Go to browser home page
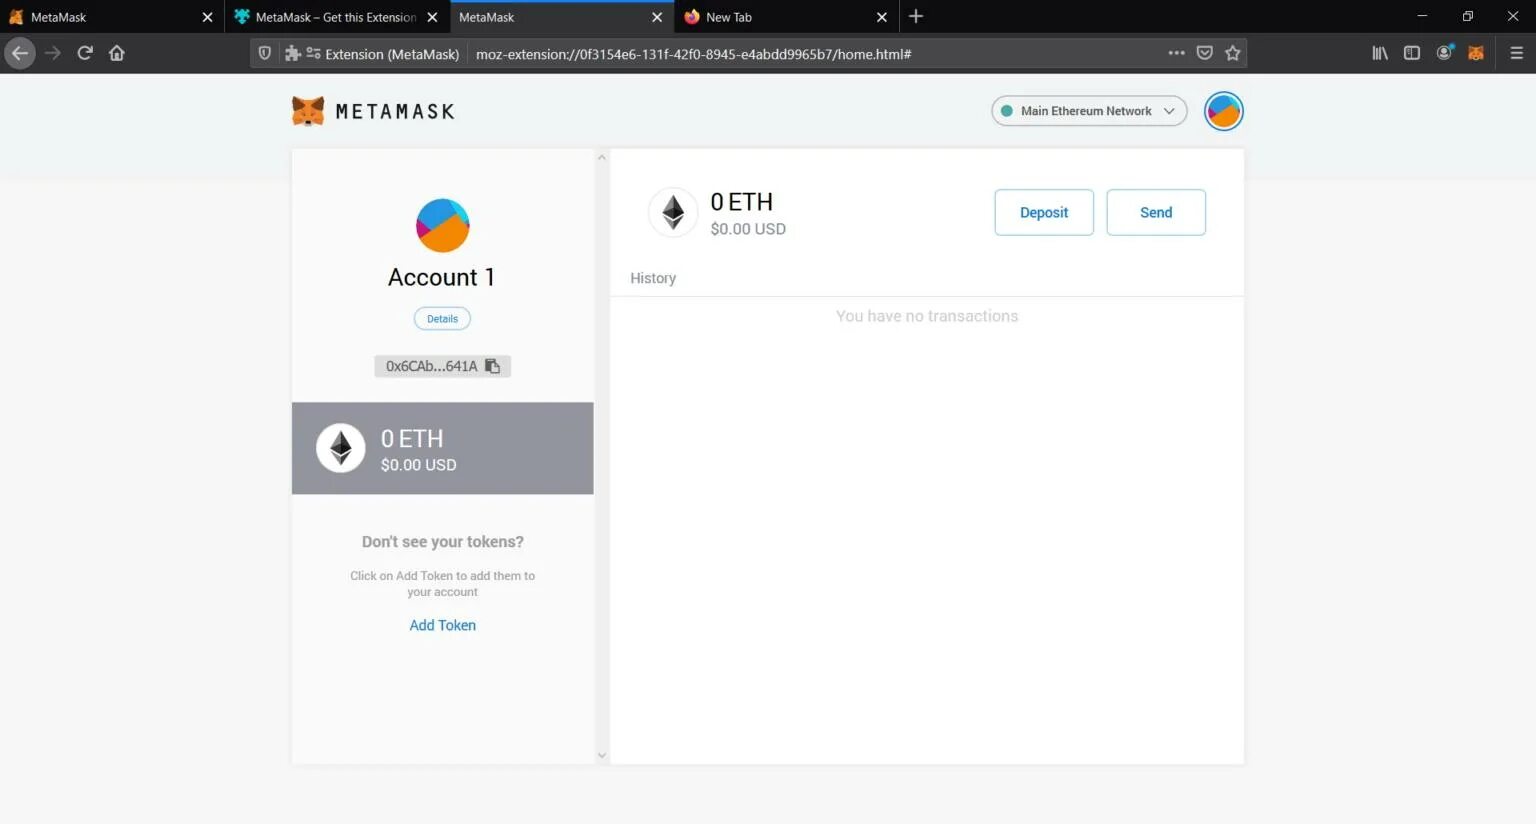This screenshot has height=824, width=1536. (x=117, y=53)
